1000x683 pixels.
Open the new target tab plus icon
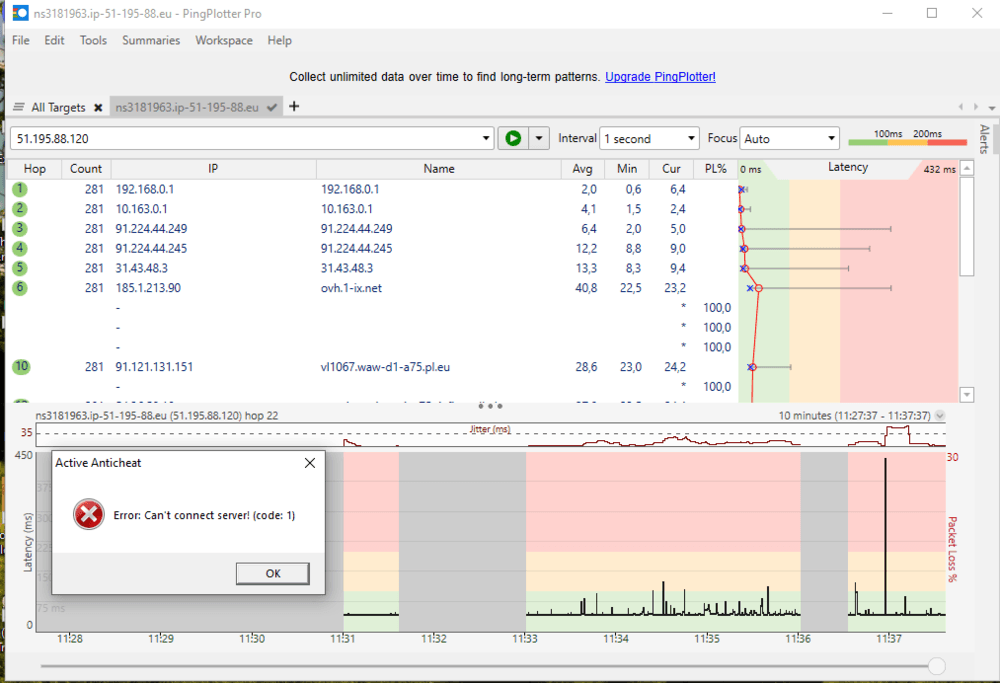294,107
